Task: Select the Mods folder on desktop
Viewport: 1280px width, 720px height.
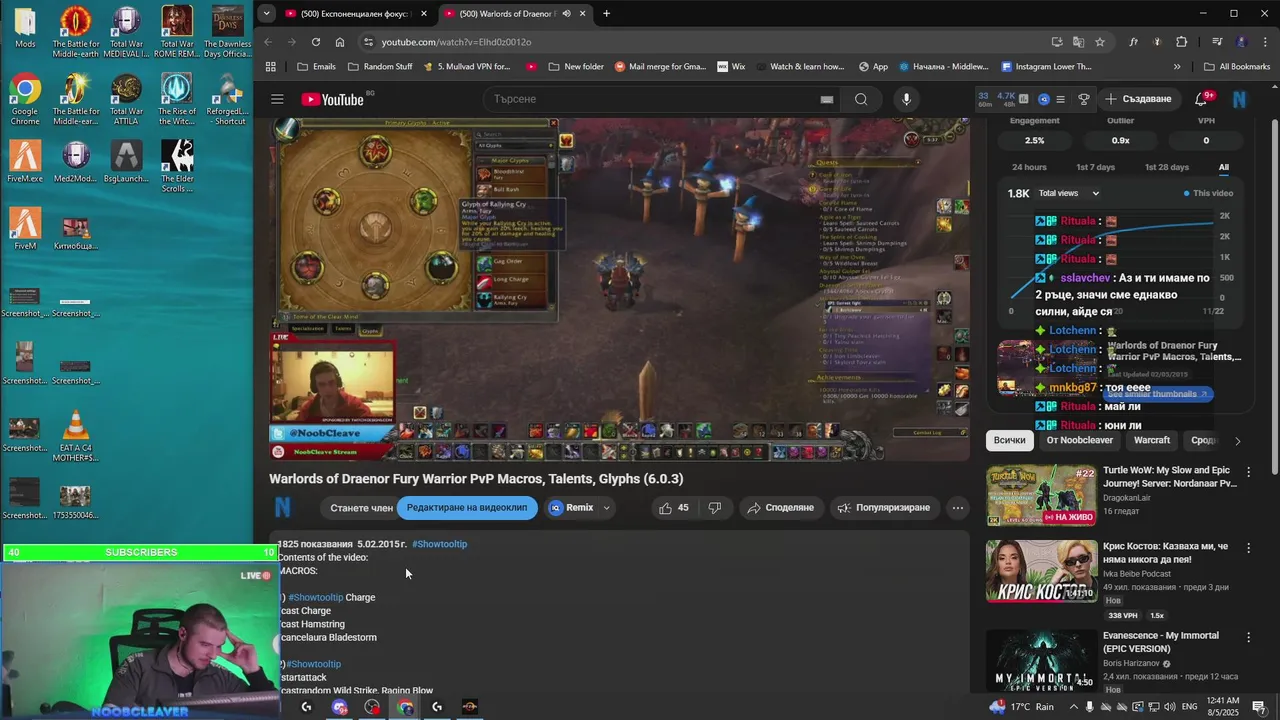Action: coord(25,28)
